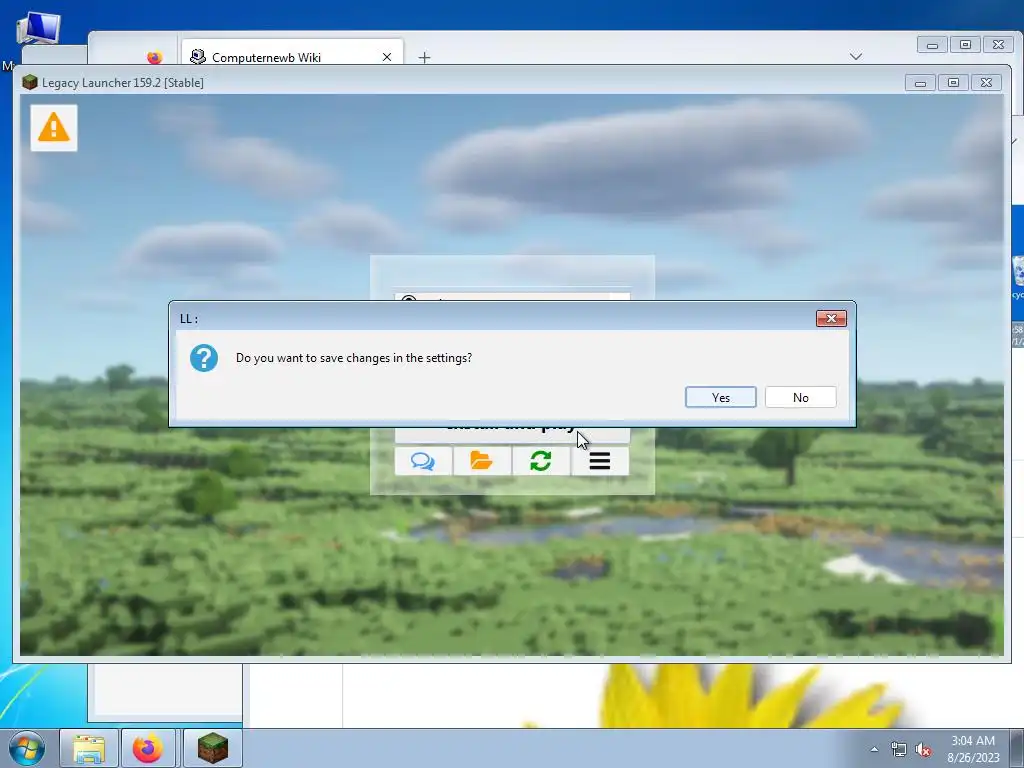Image resolution: width=1024 pixels, height=768 pixels.
Task: Click the Firefox logo beside the tabs
Action: tap(155, 57)
